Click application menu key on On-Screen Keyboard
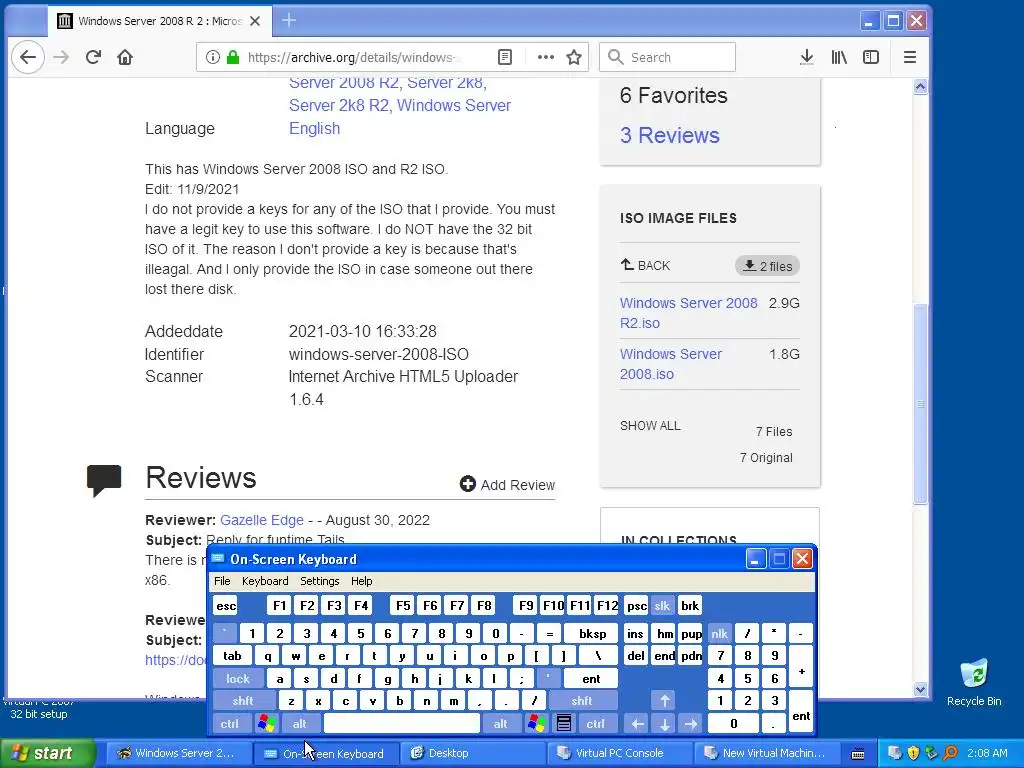Image resolution: width=1024 pixels, height=768 pixels. pos(564,724)
